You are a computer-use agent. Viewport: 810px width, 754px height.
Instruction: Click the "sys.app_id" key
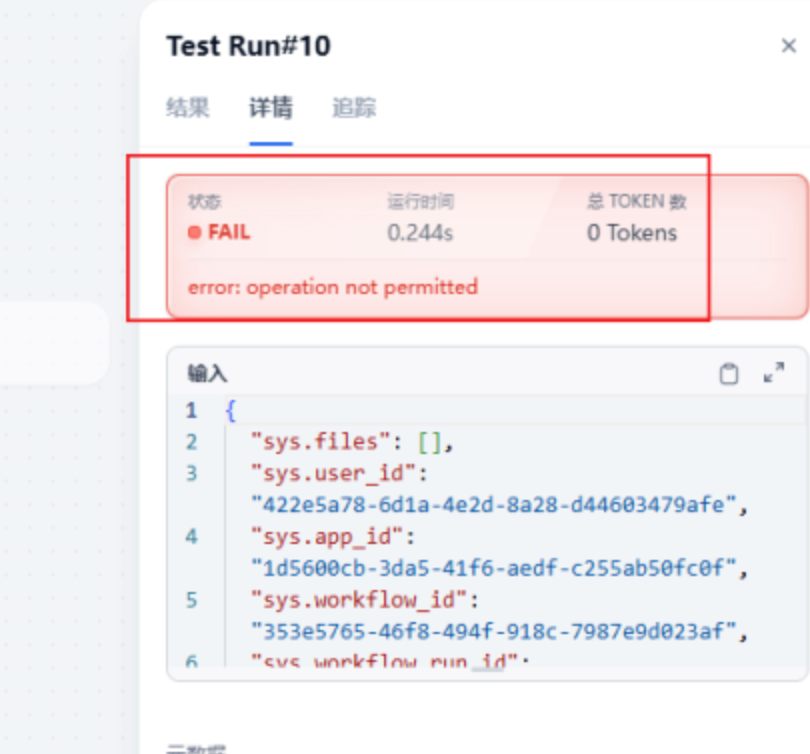(326, 537)
